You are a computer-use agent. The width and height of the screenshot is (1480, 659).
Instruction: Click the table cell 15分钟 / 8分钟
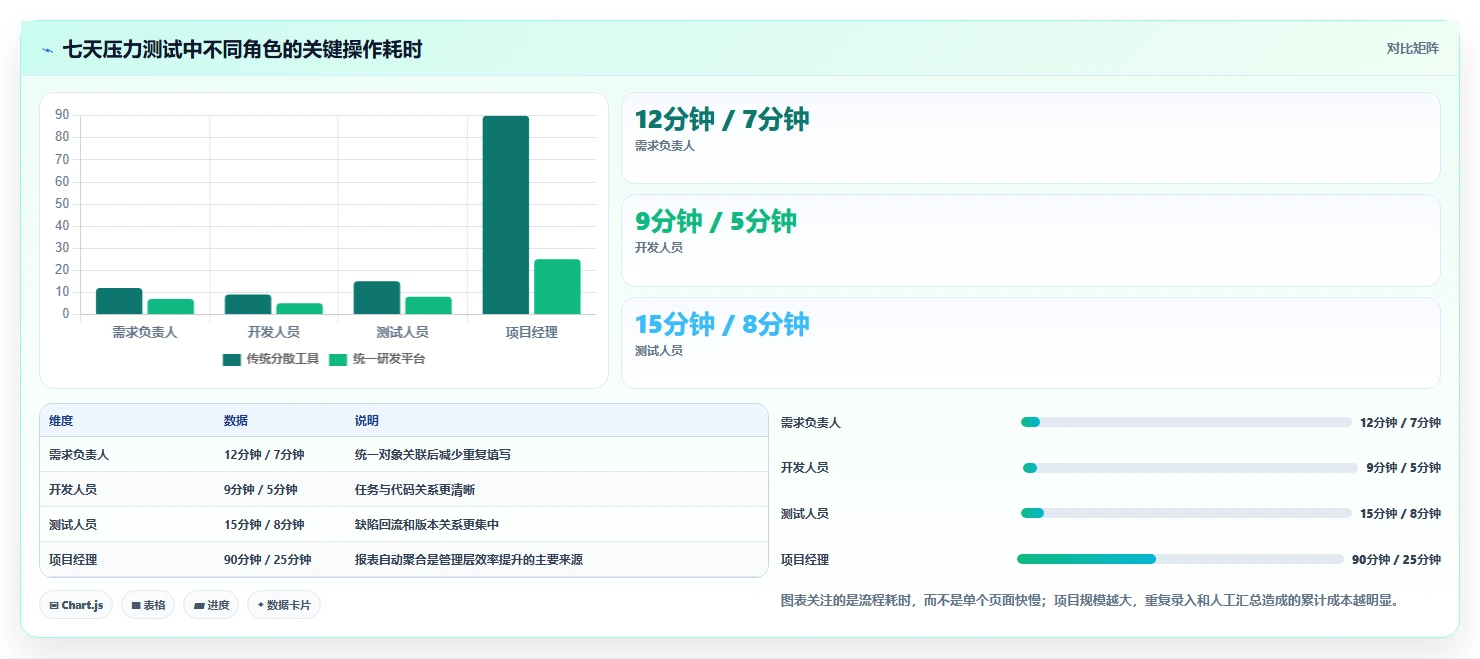(264, 525)
